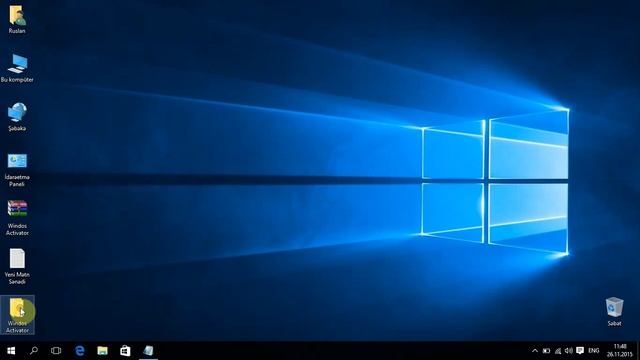Select the Windos Activator WinRAR archive icon
Image resolution: width=640 pixels, height=360 pixels.
click(x=17, y=218)
